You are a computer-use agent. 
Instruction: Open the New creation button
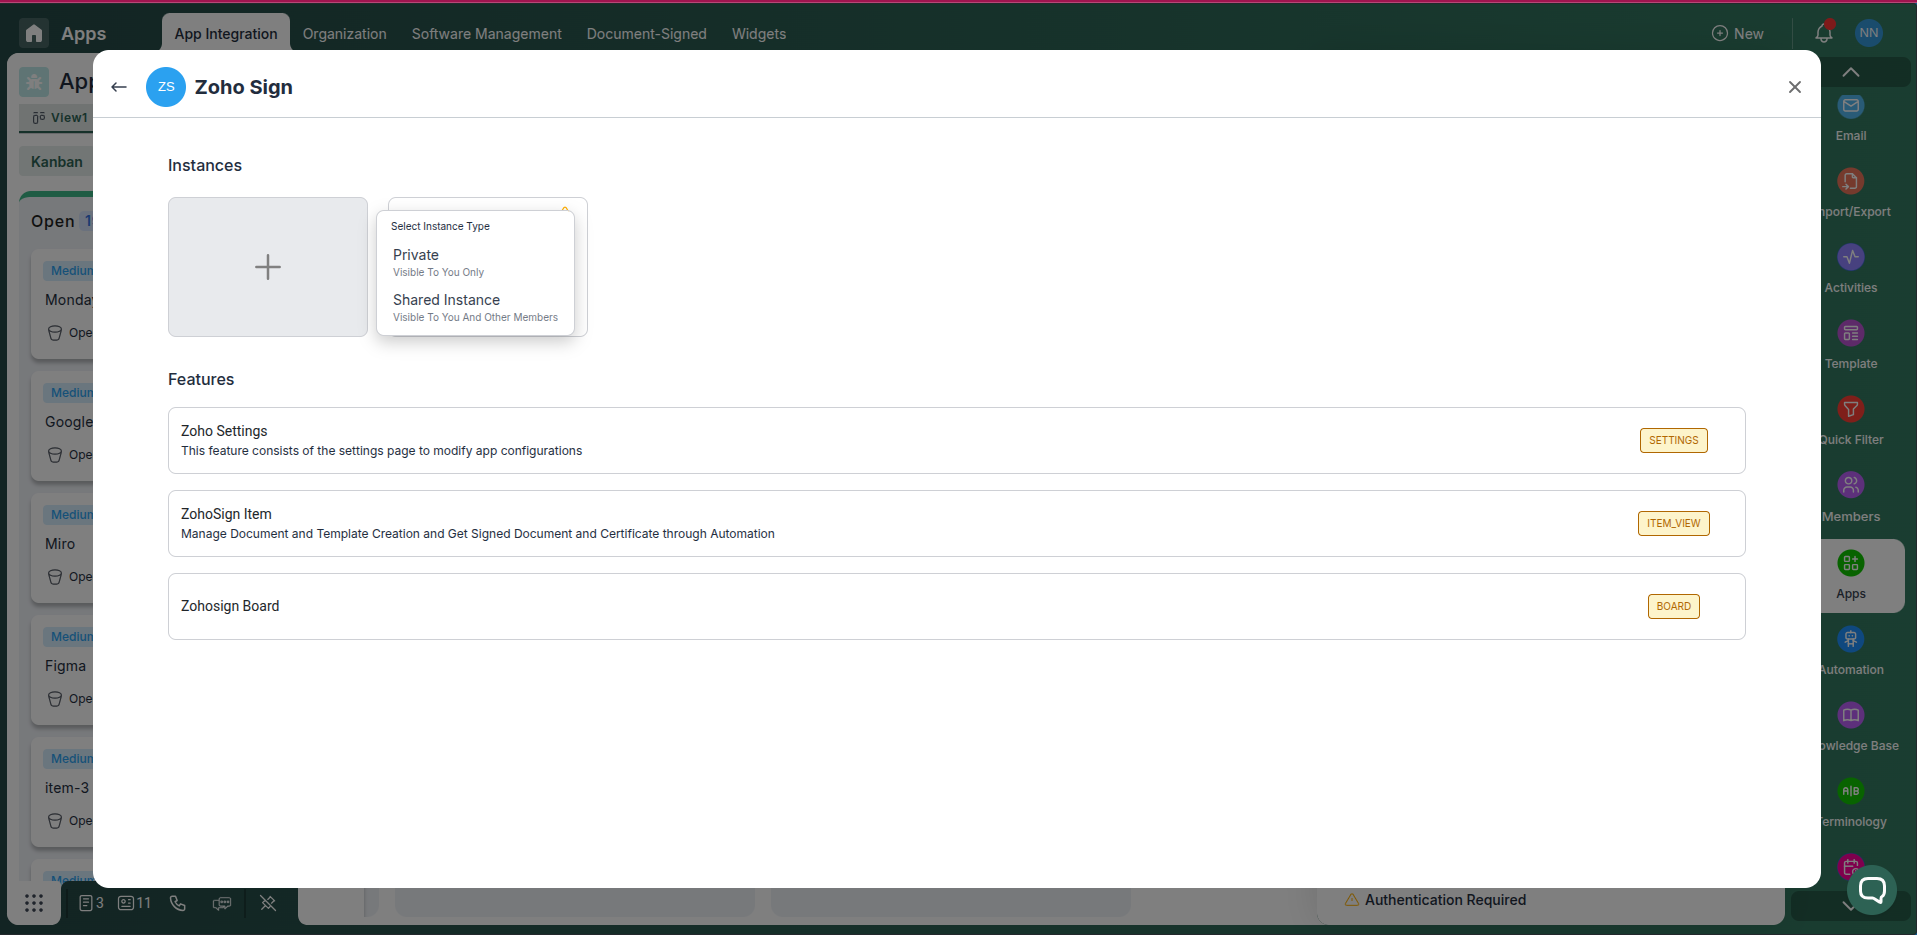(1738, 33)
